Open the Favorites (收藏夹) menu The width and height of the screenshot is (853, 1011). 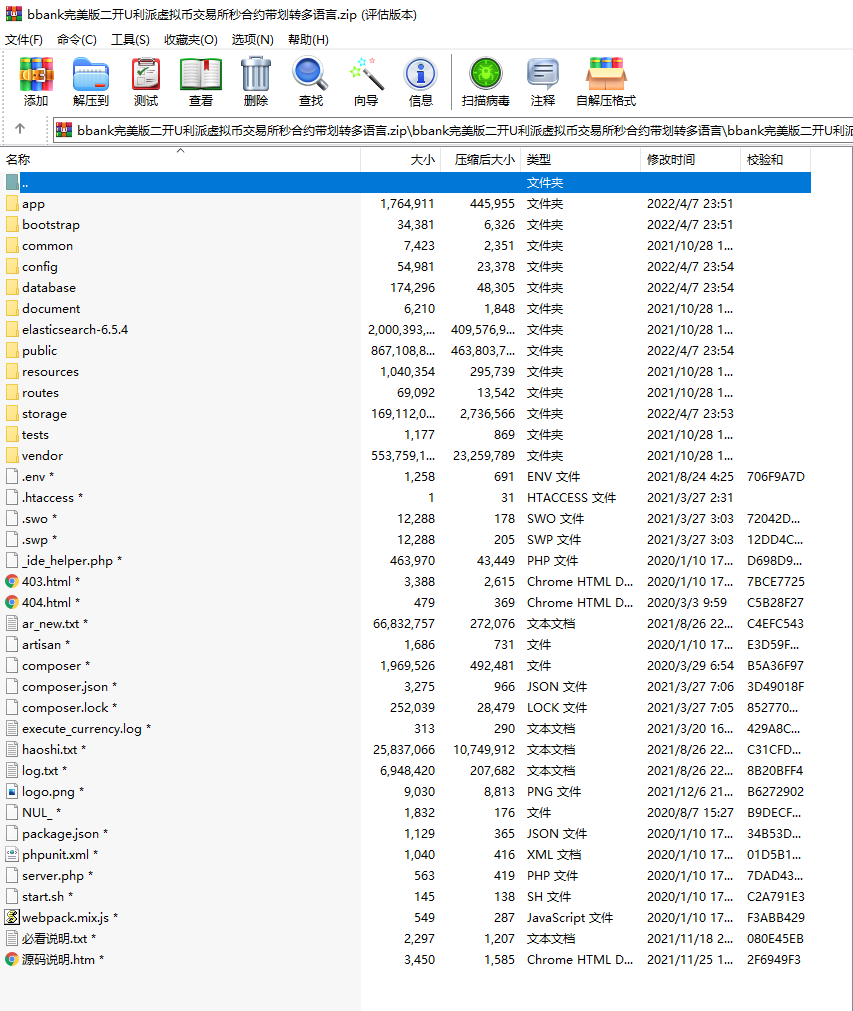pyautogui.click(x=191, y=40)
